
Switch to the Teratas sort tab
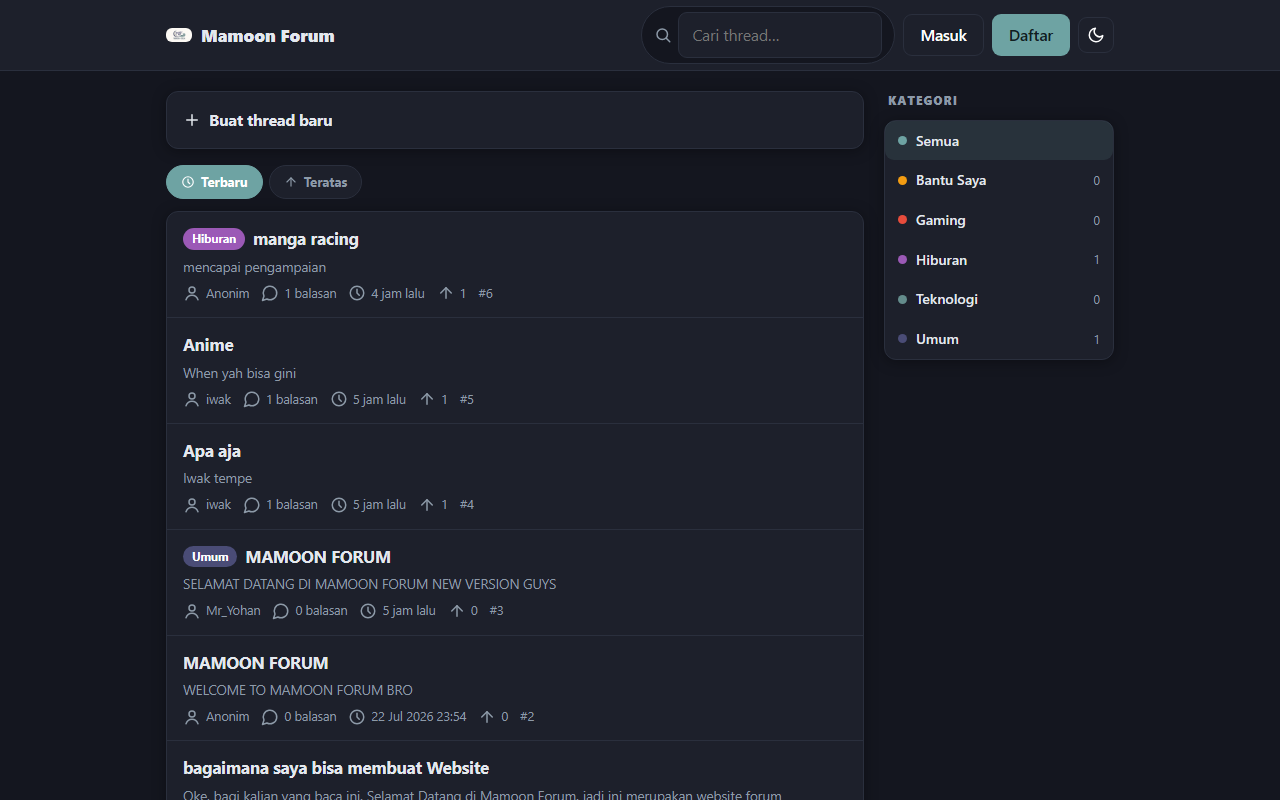coord(315,182)
